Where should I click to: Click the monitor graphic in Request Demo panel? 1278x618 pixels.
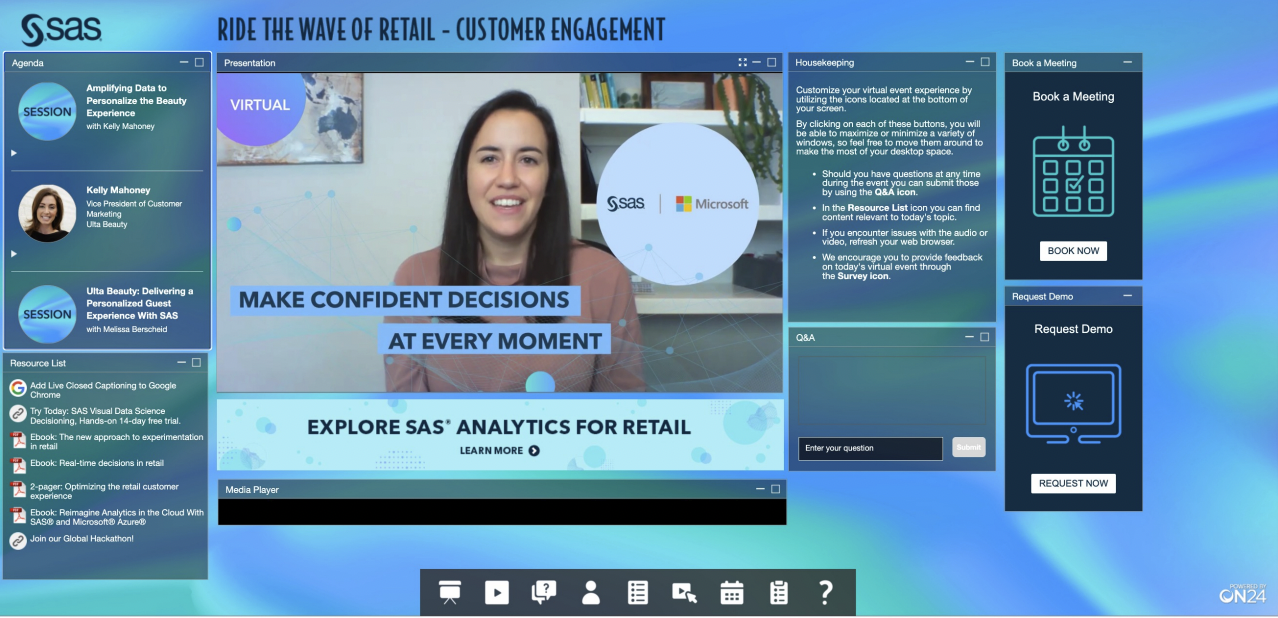coord(1073,403)
